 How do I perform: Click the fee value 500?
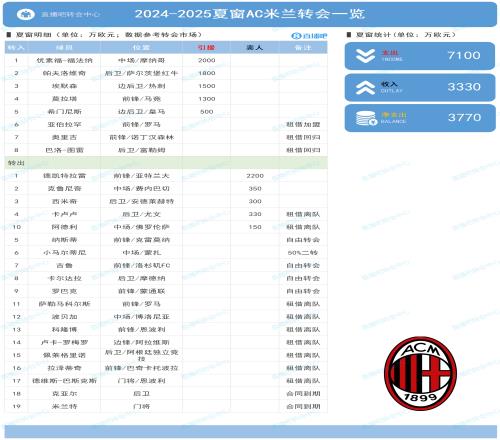click(x=207, y=112)
